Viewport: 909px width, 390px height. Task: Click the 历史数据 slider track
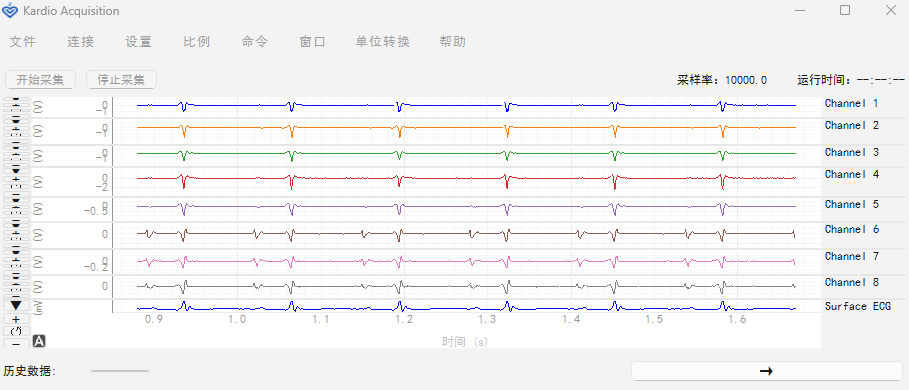[120, 371]
